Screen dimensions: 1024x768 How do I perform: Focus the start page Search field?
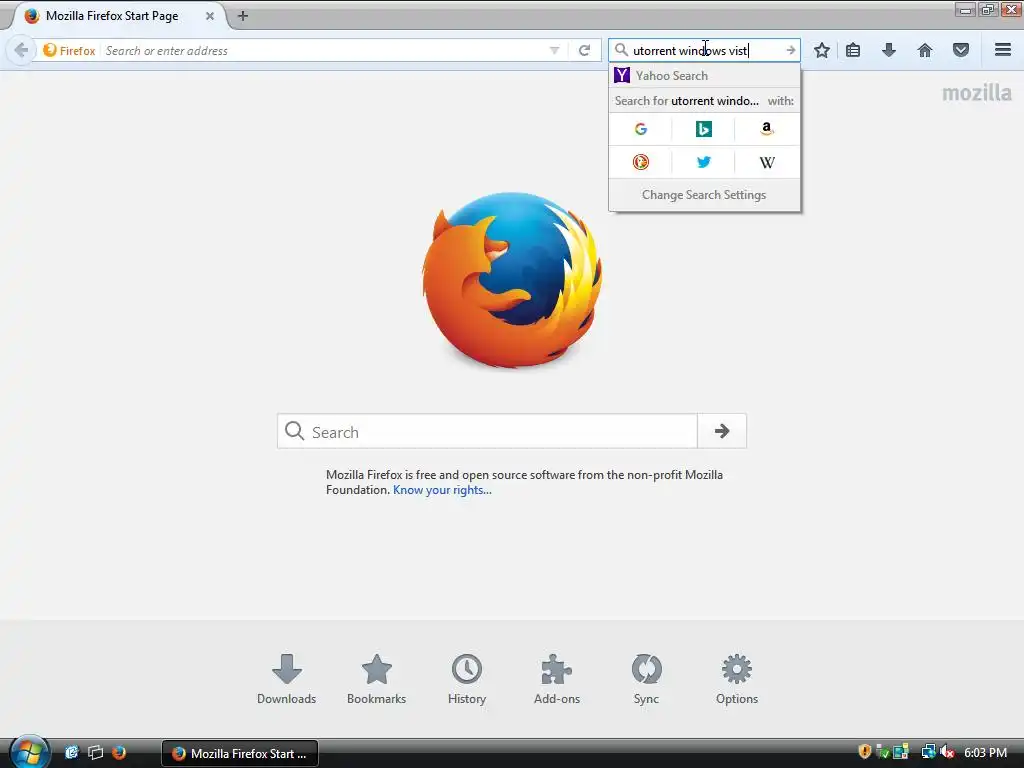487,431
